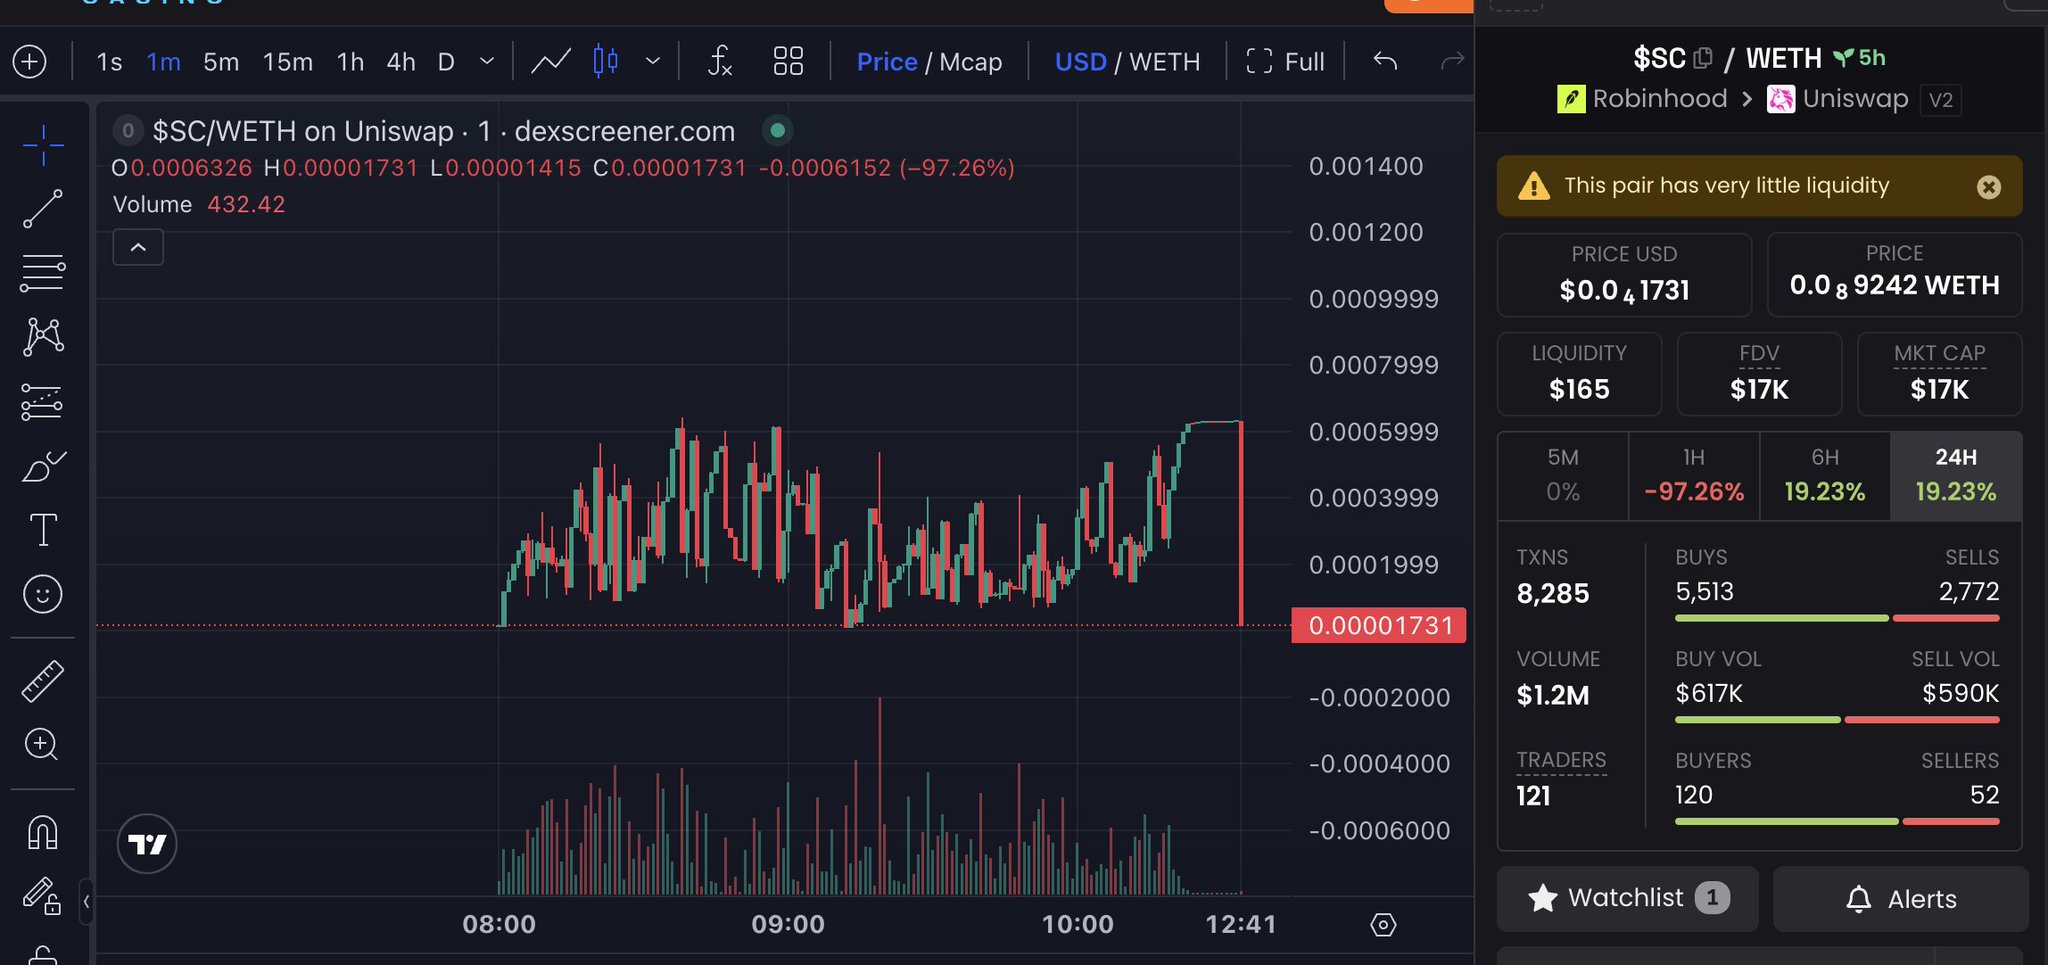This screenshot has width=2048, height=965.
Task: Open the chart layout grid selector
Action: [788, 62]
